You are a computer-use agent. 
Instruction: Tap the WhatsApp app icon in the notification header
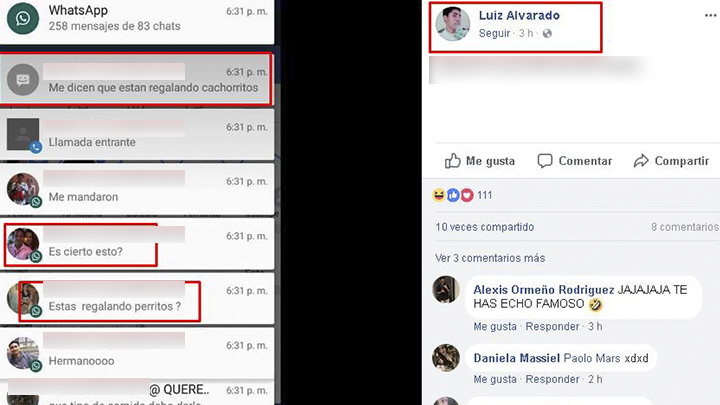(x=22, y=18)
